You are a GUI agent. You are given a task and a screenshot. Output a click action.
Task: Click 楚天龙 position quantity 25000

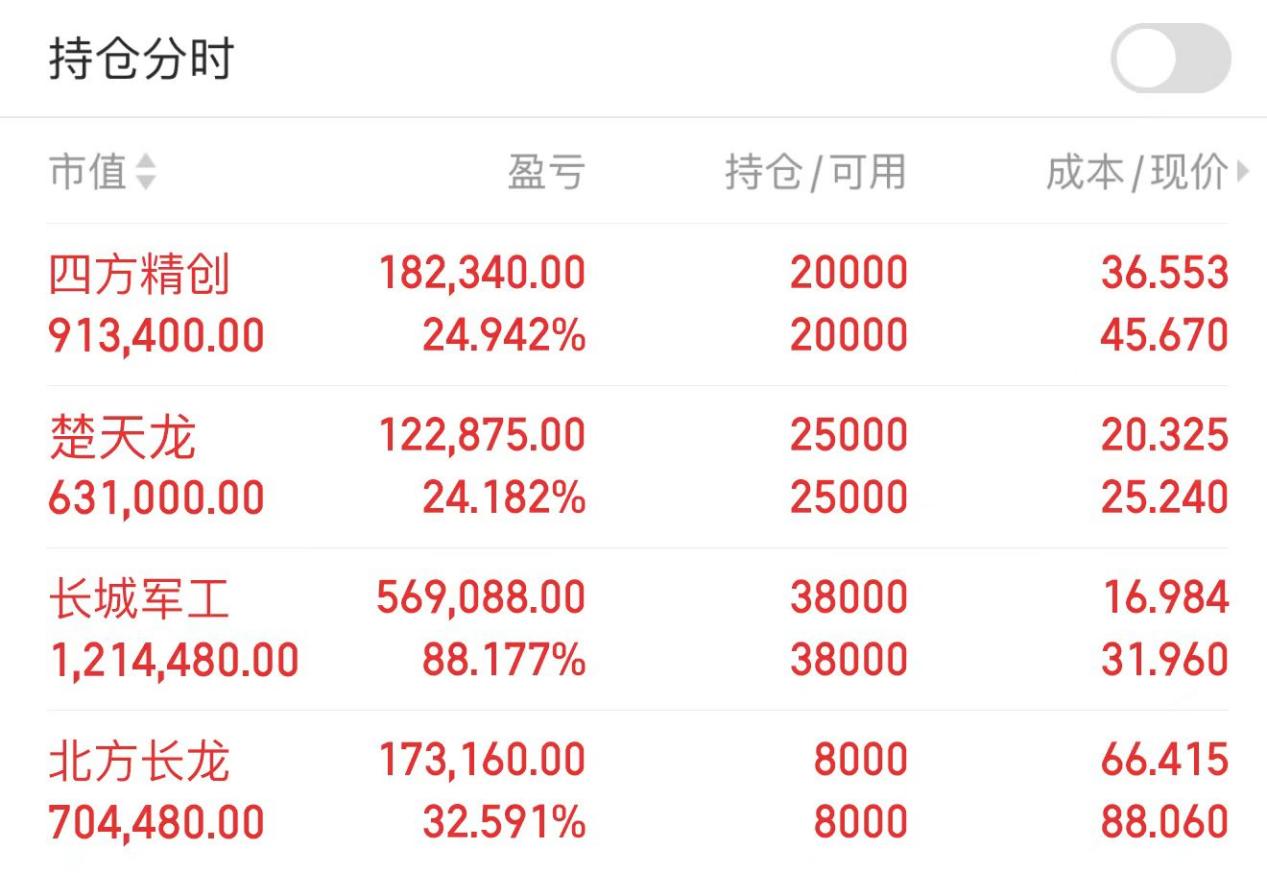point(849,435)
